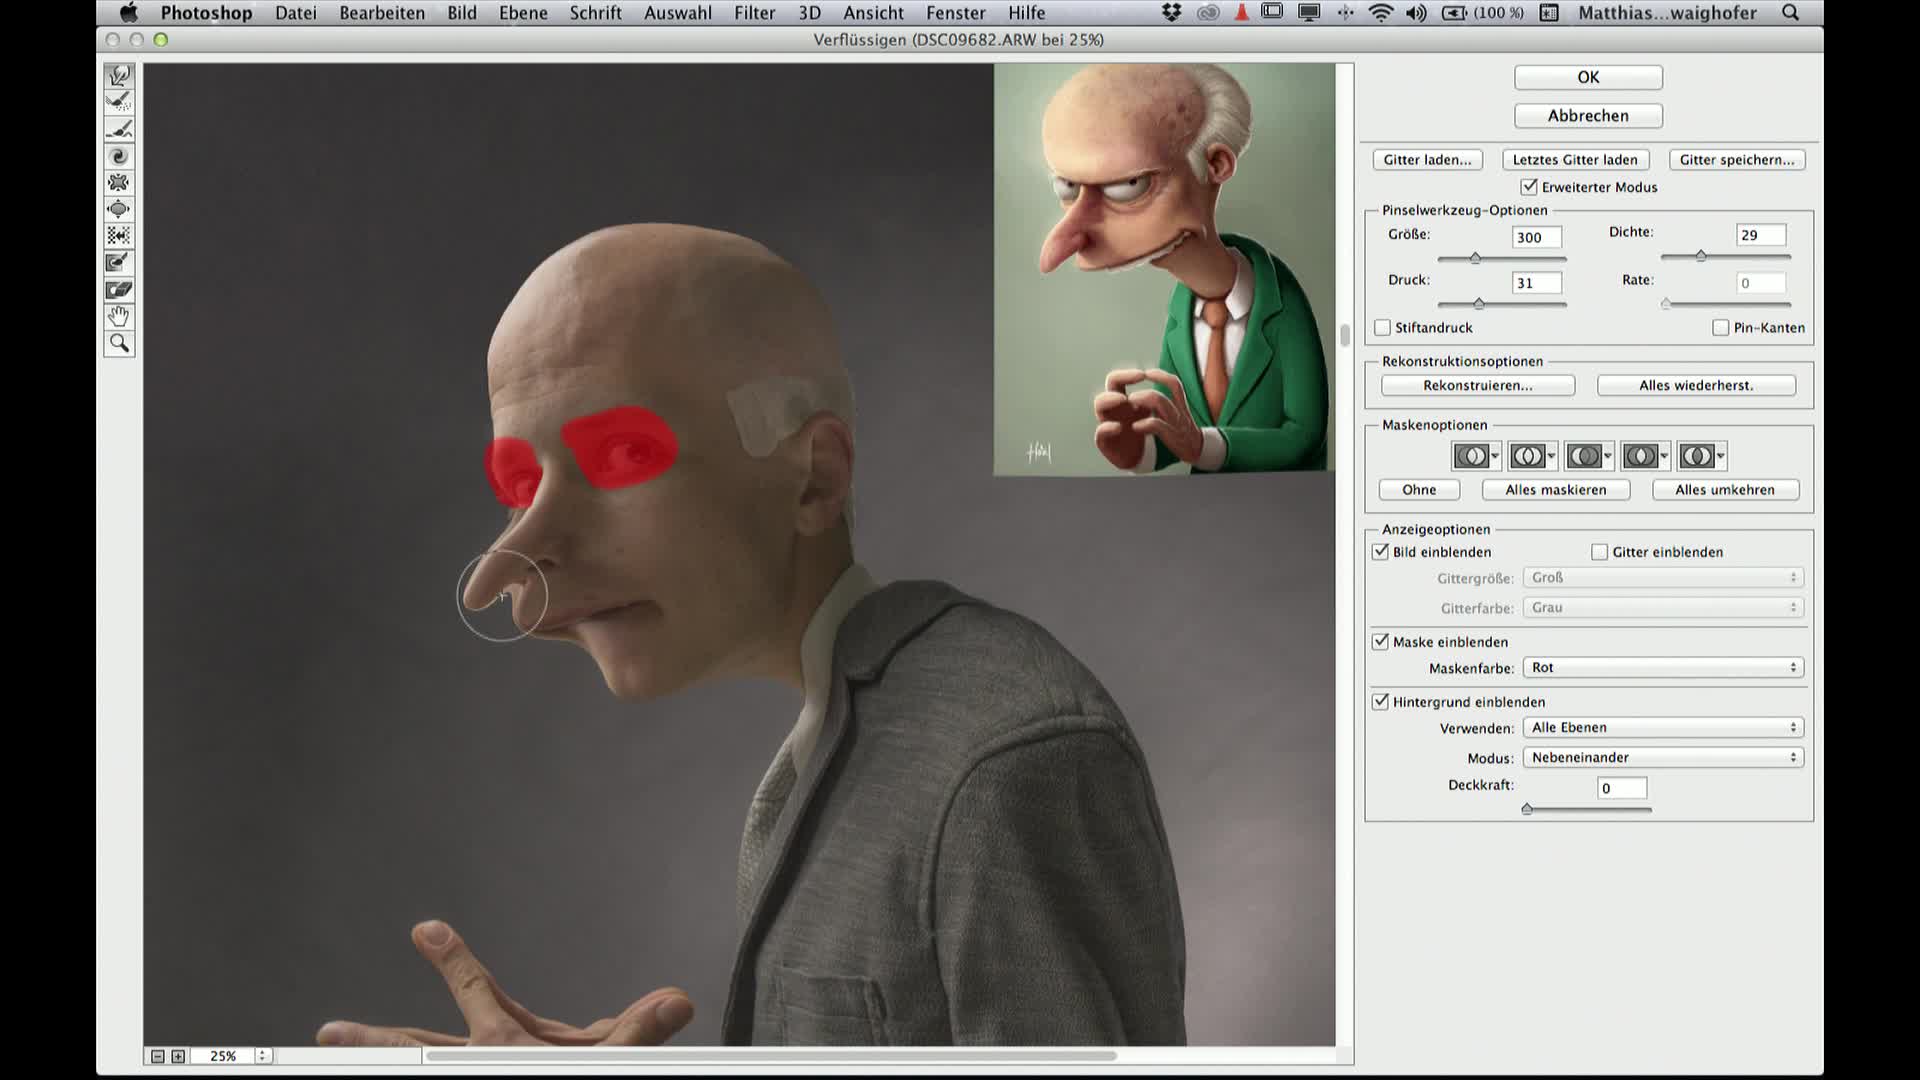Toggle Bild einblenden checkbox
Screen dimensions: 1920x1080
coord(1381,551)
